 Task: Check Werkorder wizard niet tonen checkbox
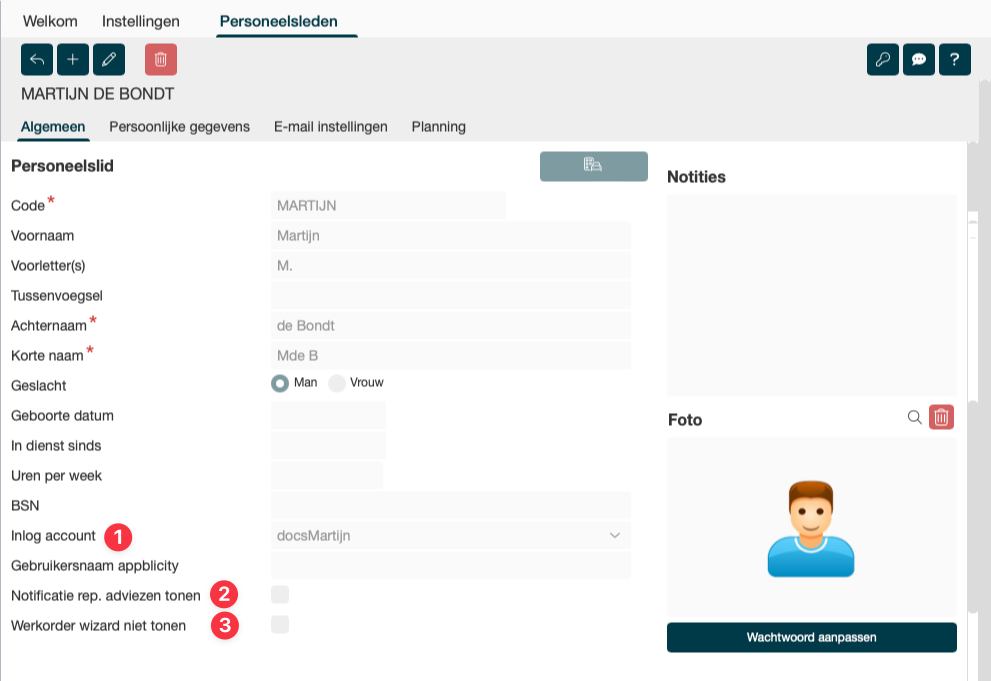(280, 625)
